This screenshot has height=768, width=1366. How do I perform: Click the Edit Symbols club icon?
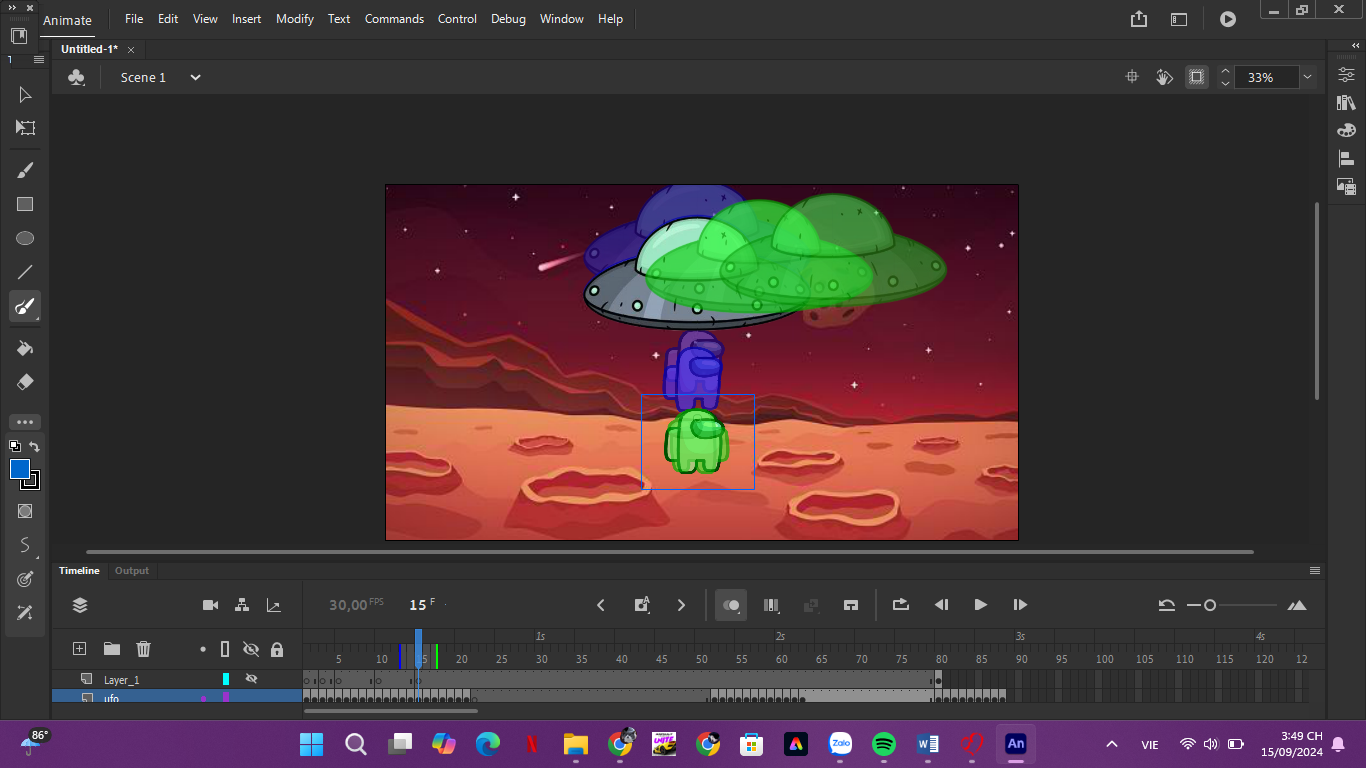(x=76, y=77)
